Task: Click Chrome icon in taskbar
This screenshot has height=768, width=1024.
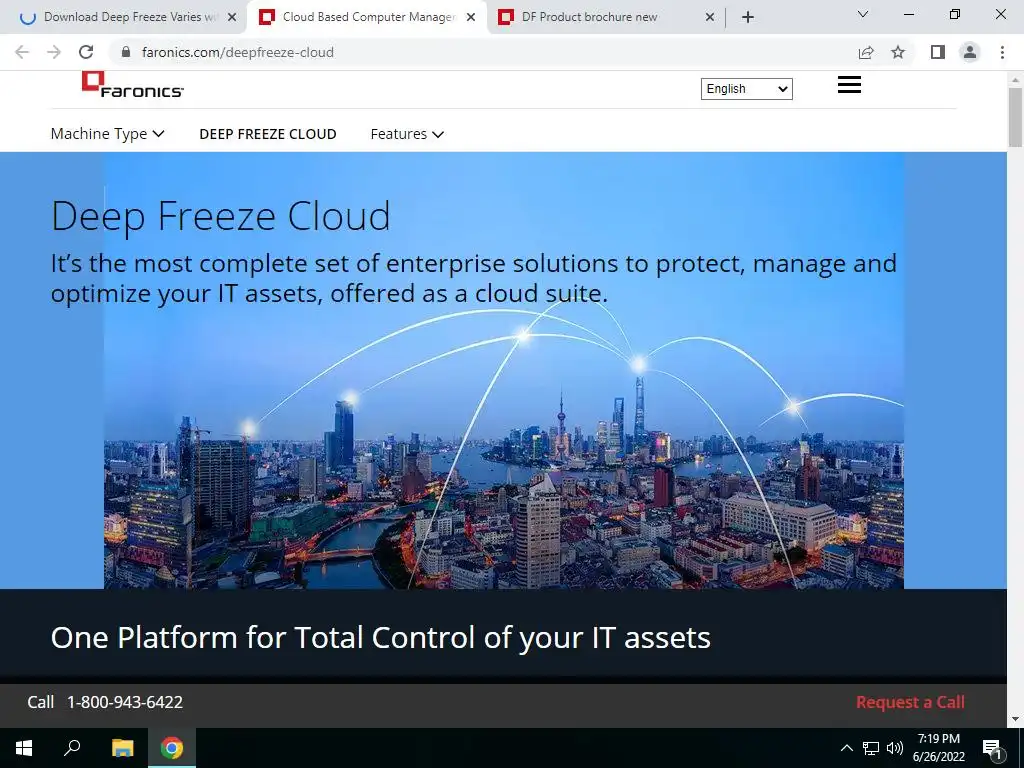Action: (x=172, y=748)
